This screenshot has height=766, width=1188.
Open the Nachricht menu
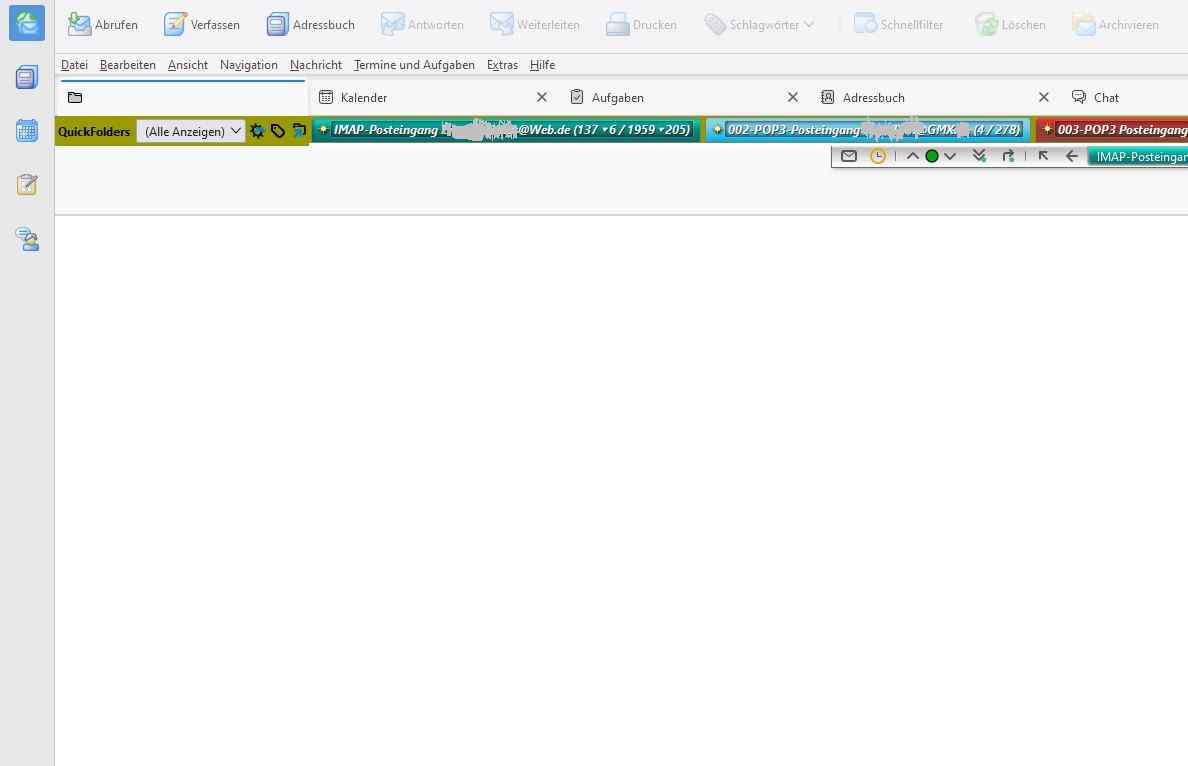316,65
